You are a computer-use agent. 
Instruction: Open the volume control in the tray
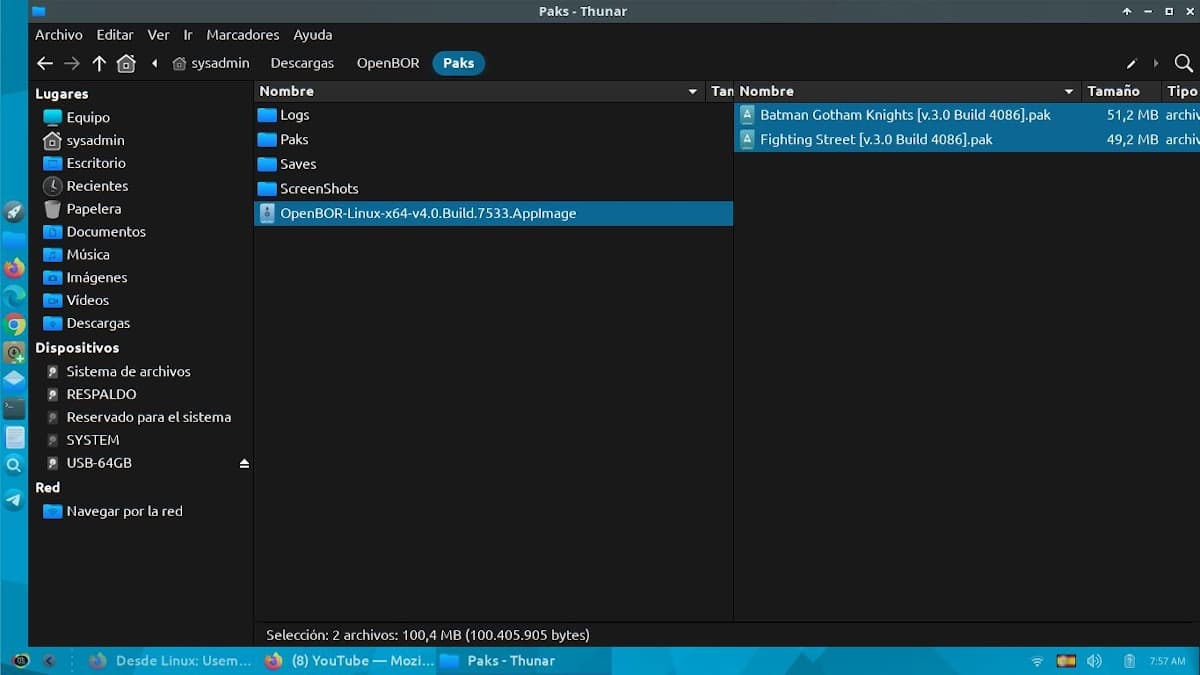point(1094,661)
